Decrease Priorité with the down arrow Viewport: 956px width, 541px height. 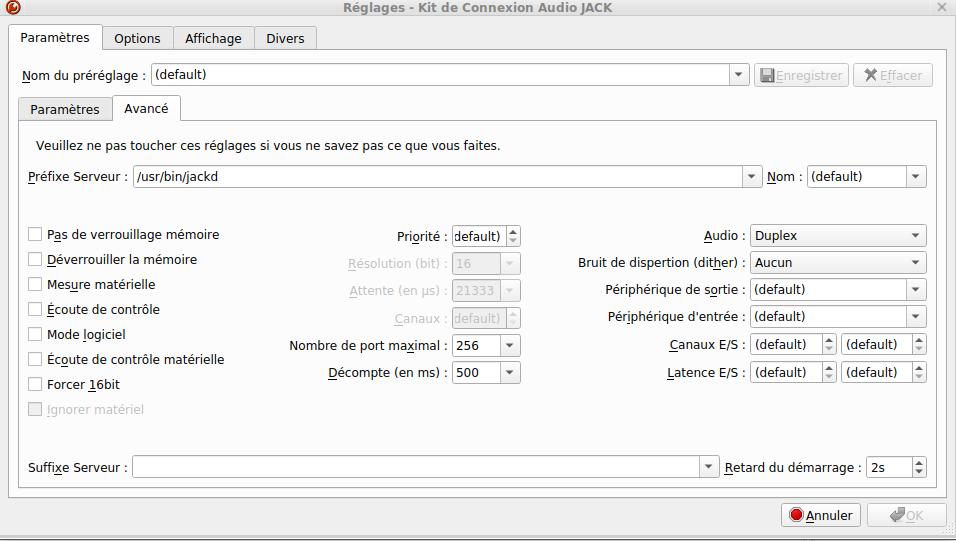pos(513,241)
